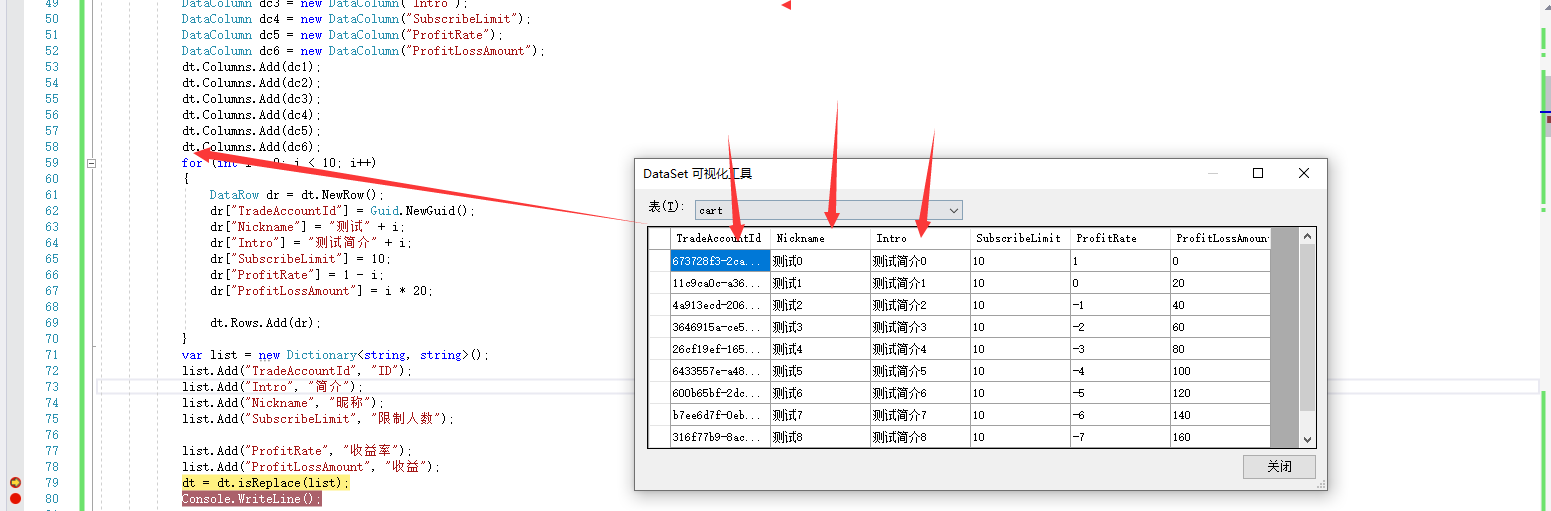The image size is (1551, 511).
Task: Click the row header of the 测试4 row
Action: coord(659,349)
